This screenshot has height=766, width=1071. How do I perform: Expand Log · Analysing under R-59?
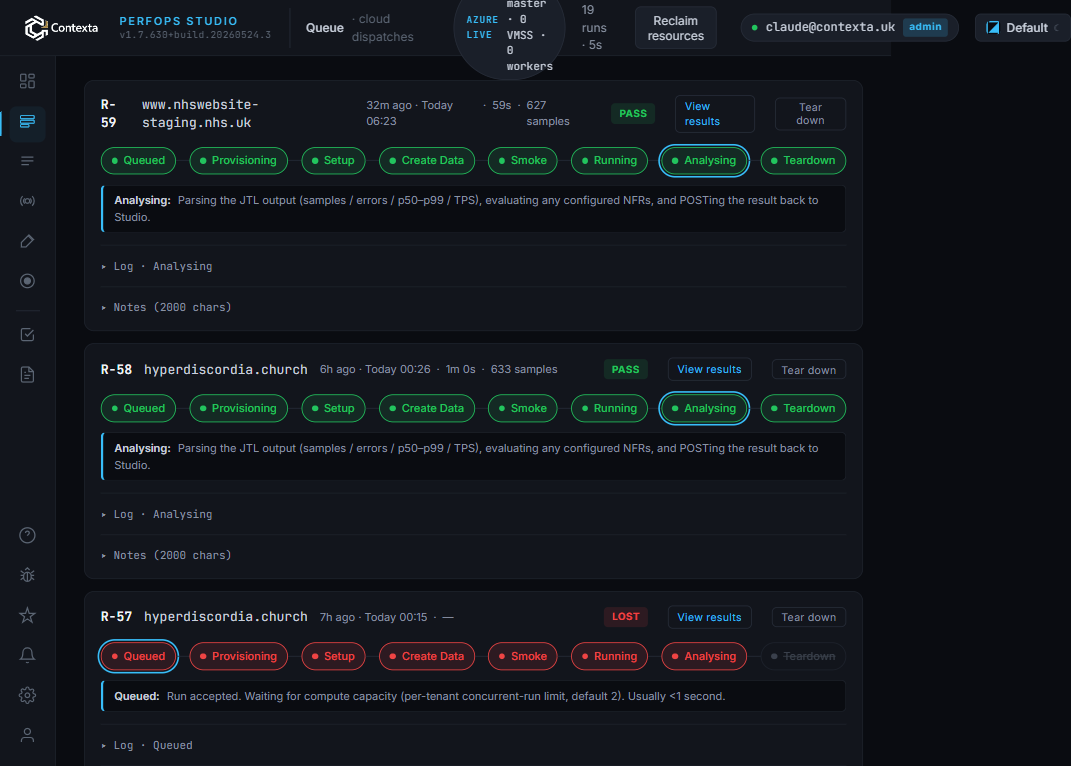point(156,266)
